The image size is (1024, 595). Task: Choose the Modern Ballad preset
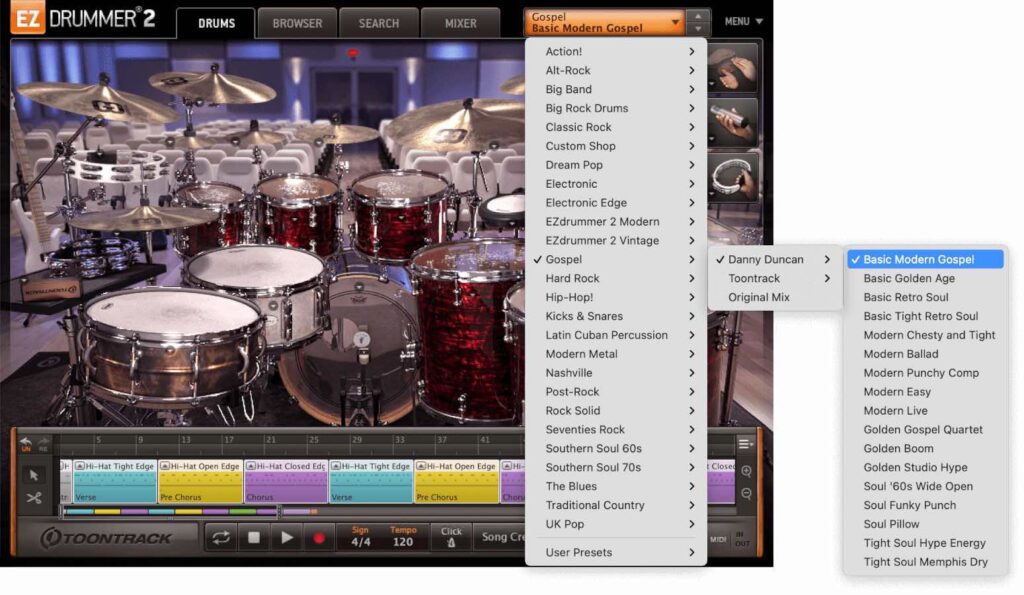925,354
